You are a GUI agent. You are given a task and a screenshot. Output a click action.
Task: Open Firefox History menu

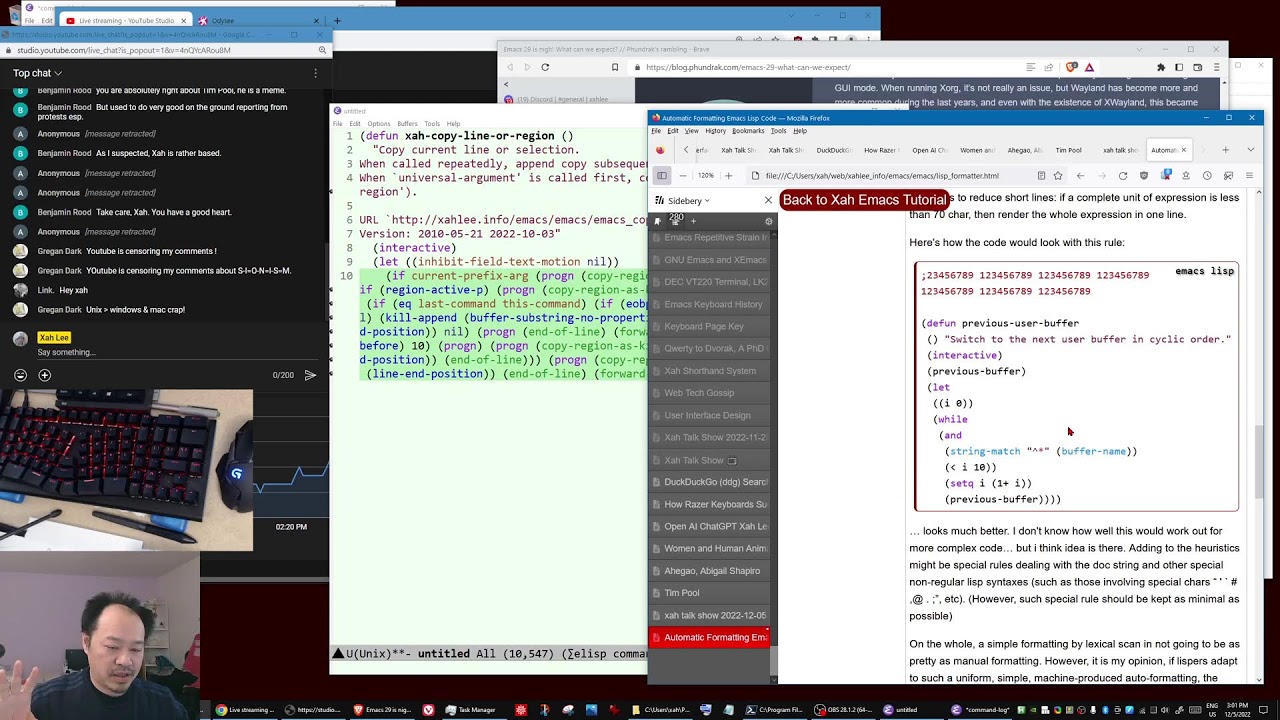715,131
